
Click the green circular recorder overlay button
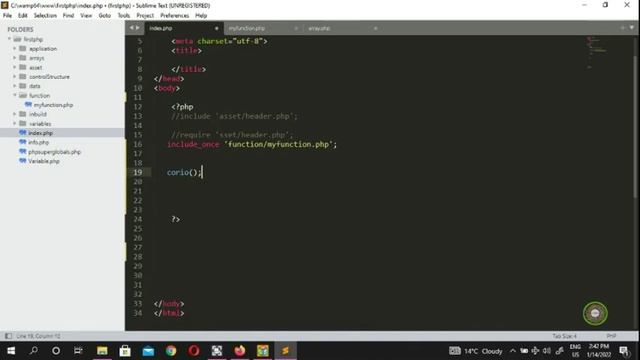[595, 313]
